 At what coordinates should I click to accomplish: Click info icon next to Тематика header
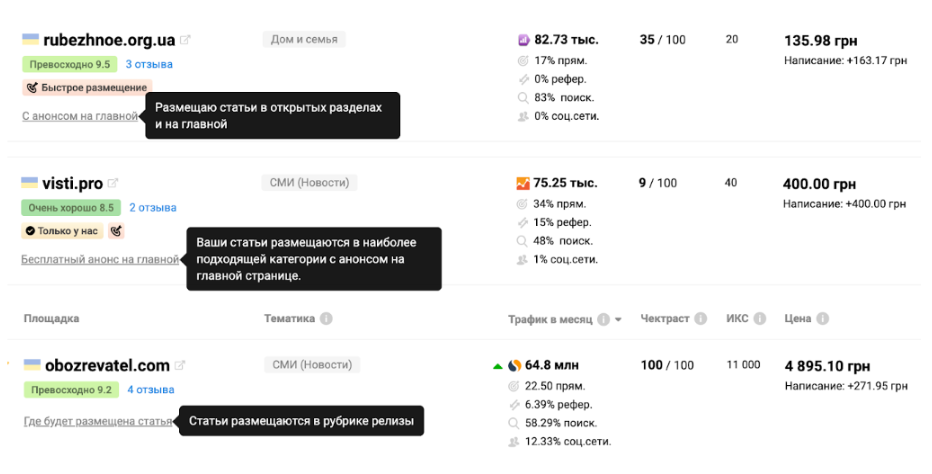[x=327, y=319]
